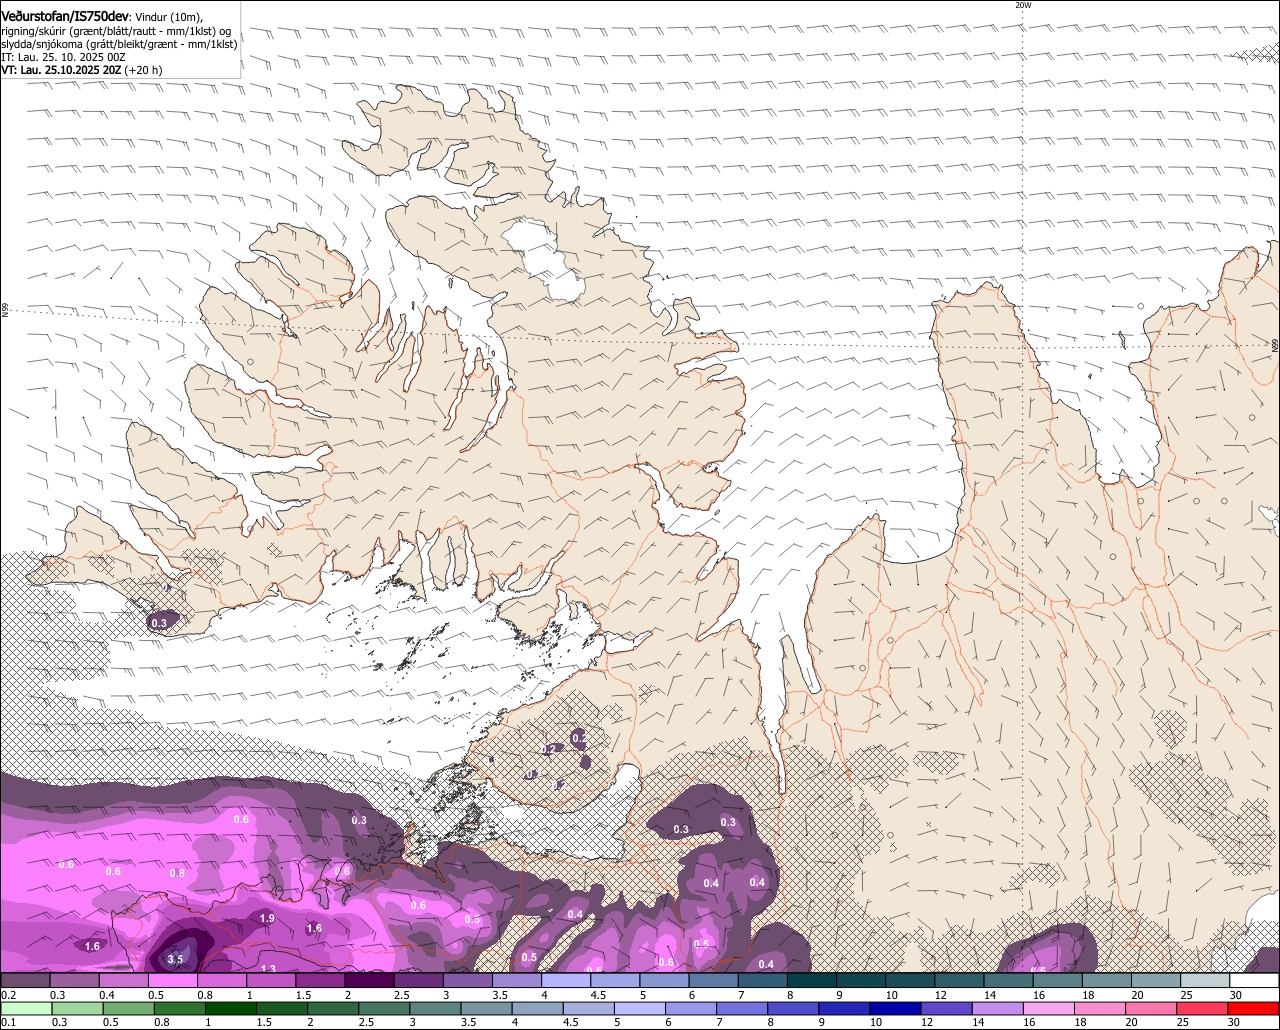Screen dimensions: 1280x1030
Task: Click the 3.5 precipitation value on the map
Action: [175, 959]
